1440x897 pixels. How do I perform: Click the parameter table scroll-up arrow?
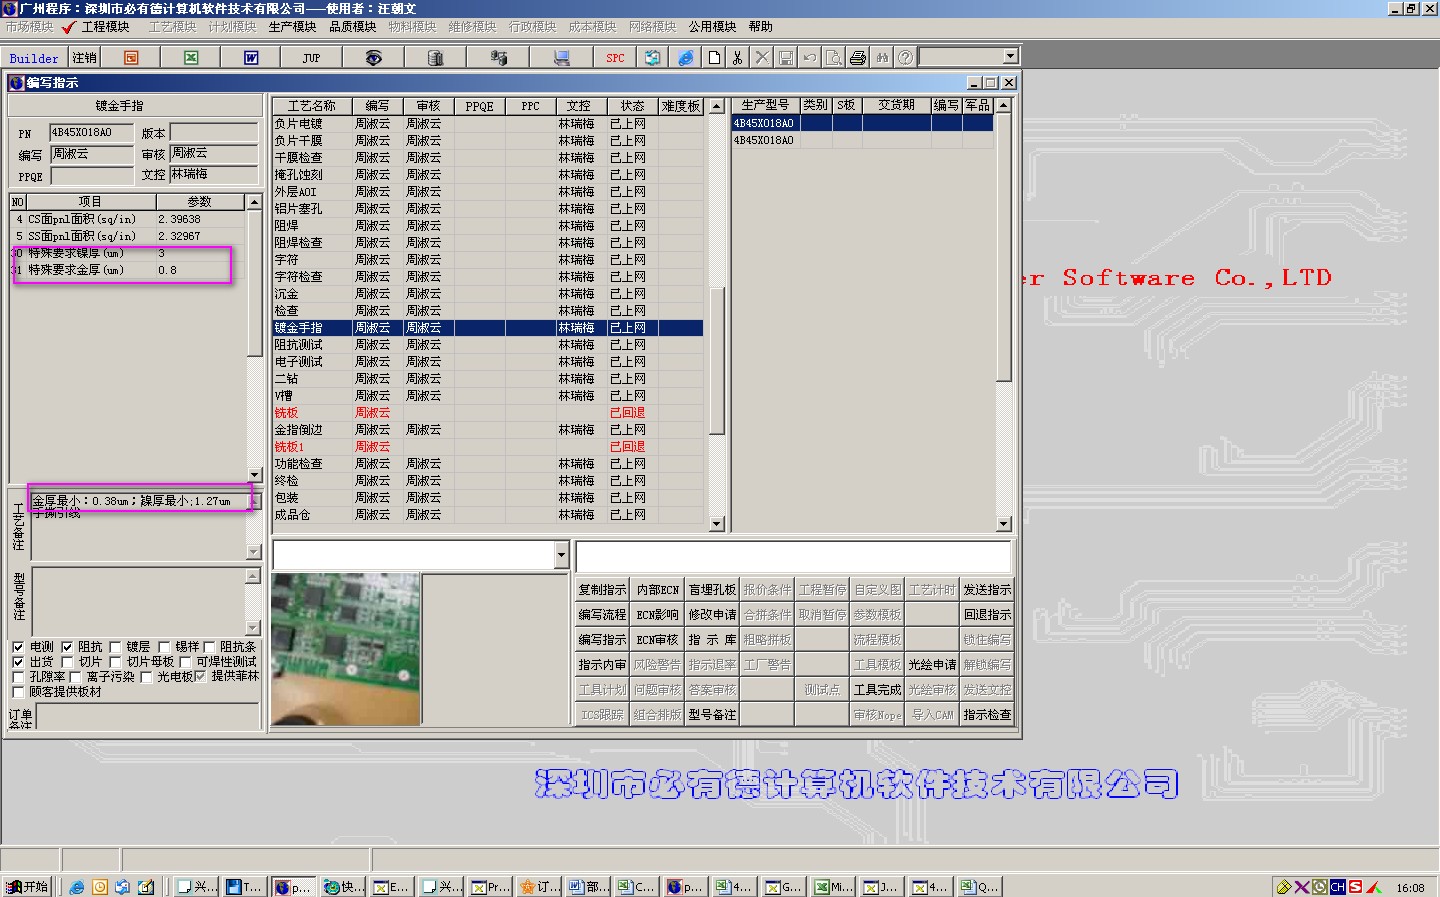tap(254, 202)
